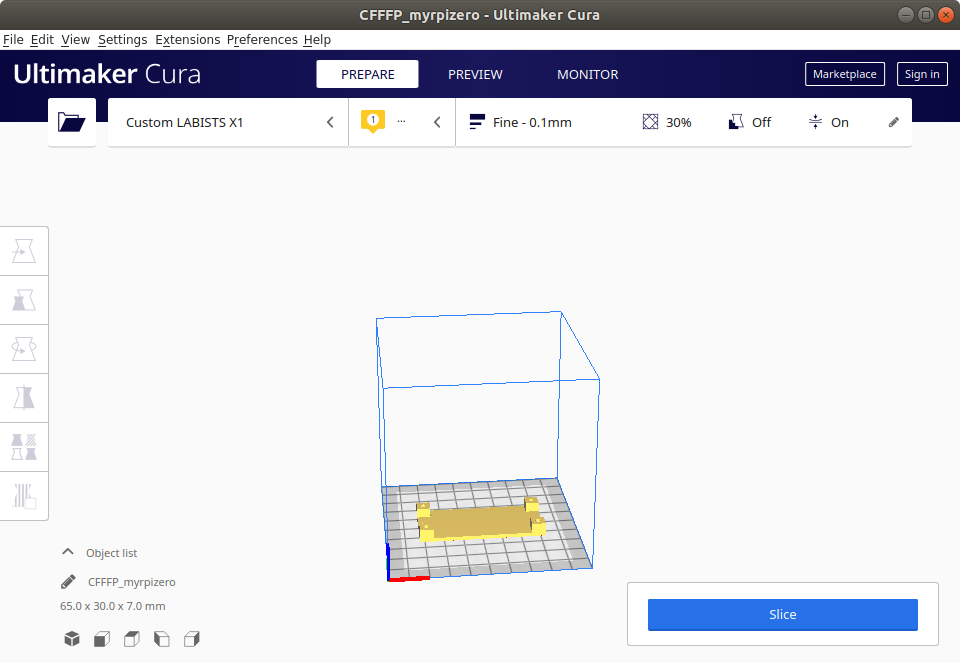
Task: Select CFFFP_myrpizero in the object list
Action: (x=132, y=582)
